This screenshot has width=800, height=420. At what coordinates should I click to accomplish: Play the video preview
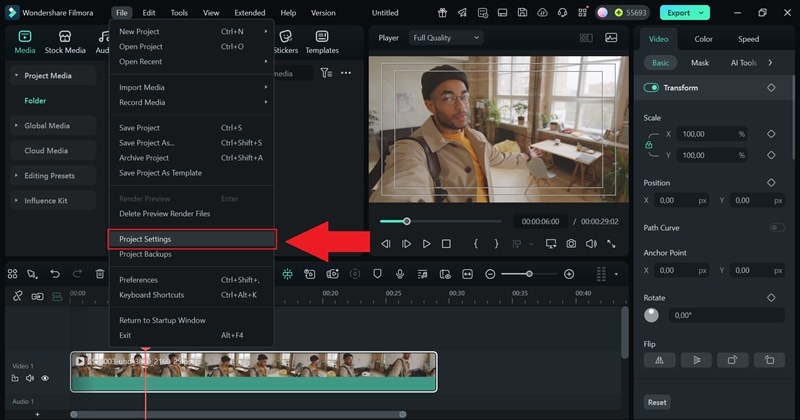tap(427, 244)
